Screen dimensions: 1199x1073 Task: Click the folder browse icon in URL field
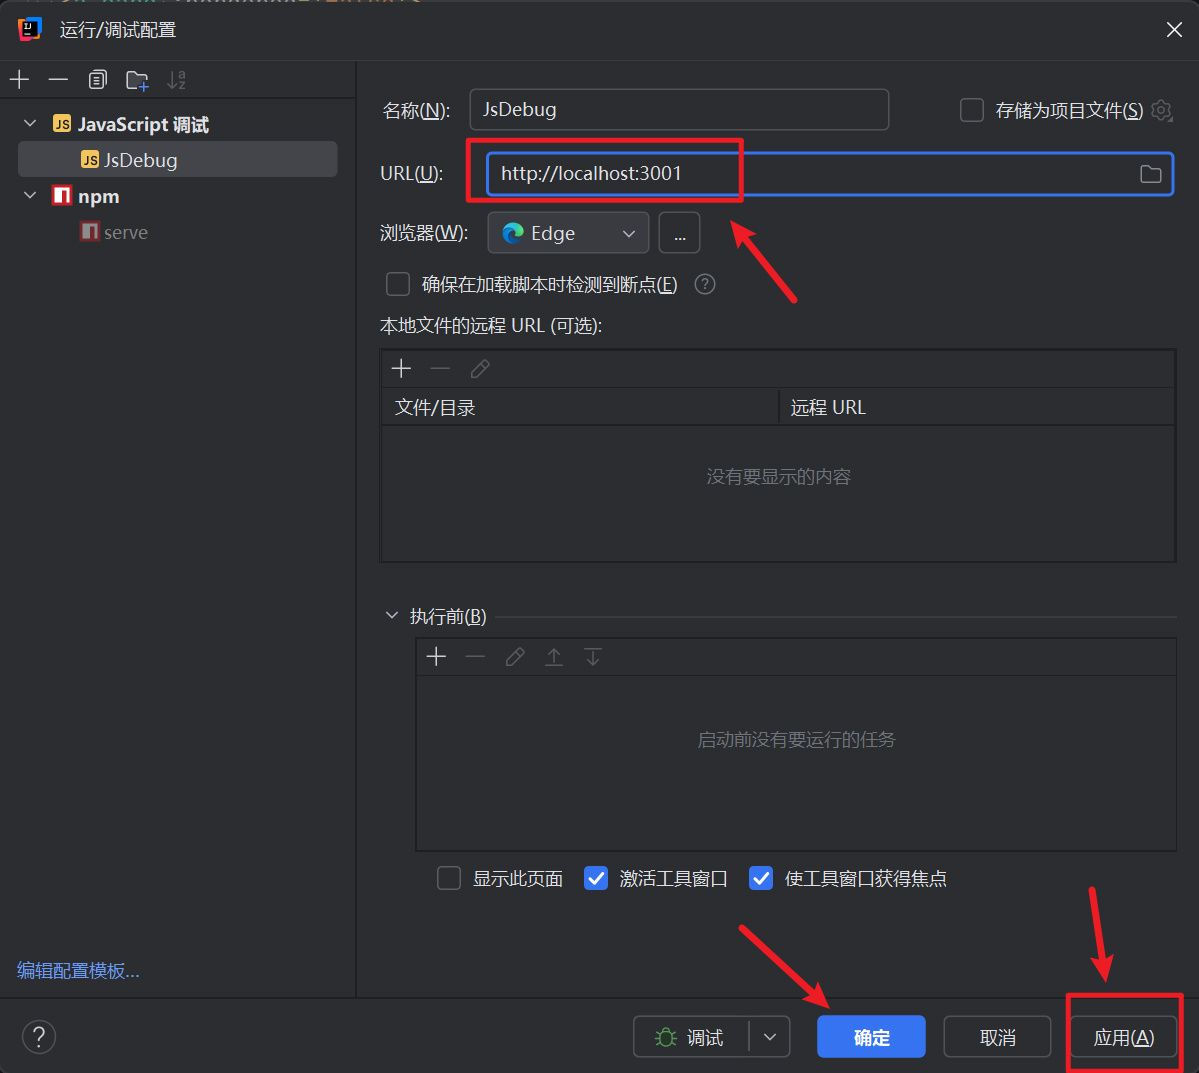1150,174
